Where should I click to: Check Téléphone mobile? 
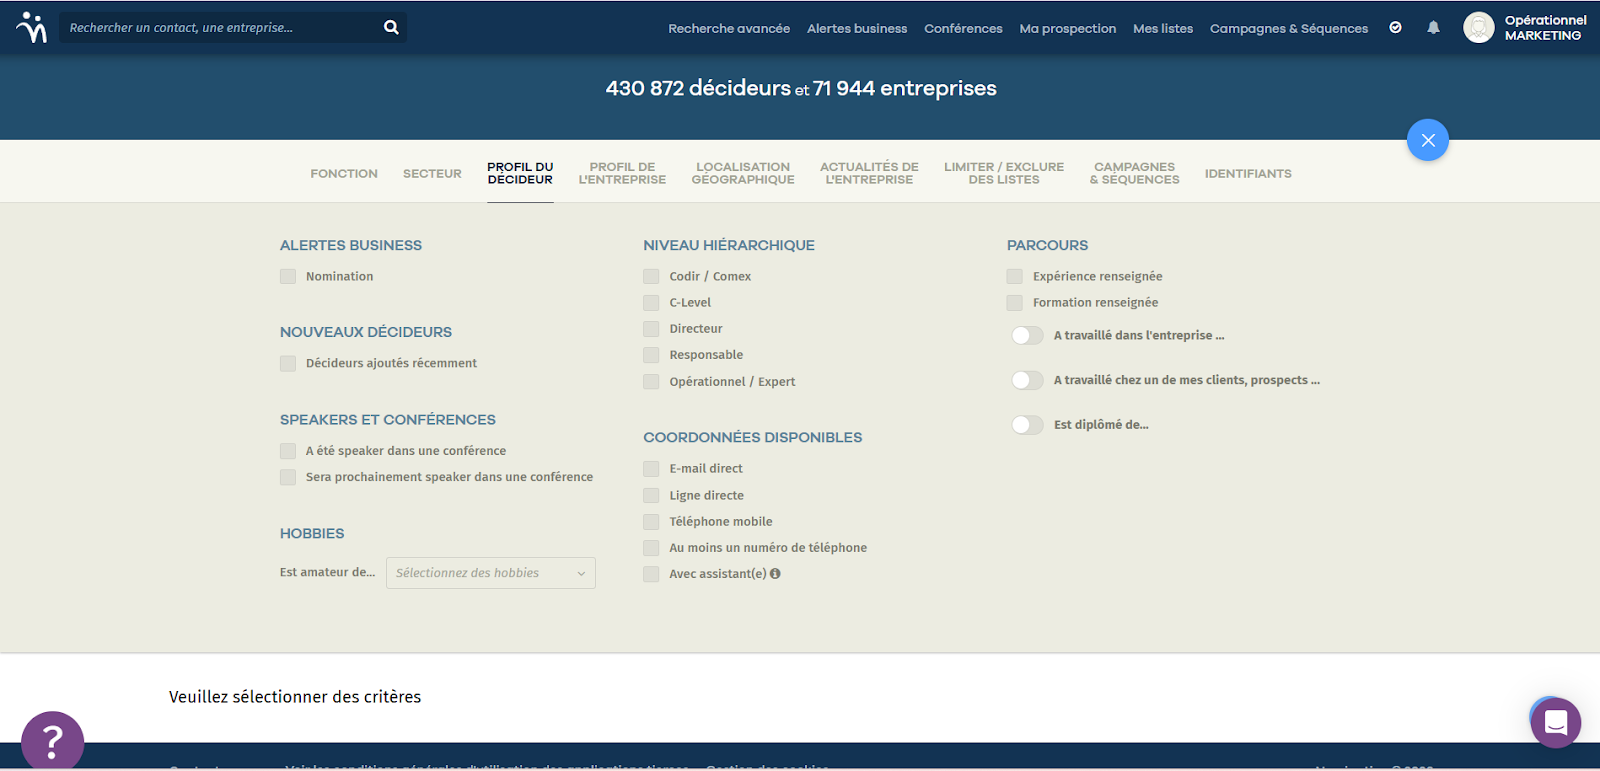coord(651,522)
